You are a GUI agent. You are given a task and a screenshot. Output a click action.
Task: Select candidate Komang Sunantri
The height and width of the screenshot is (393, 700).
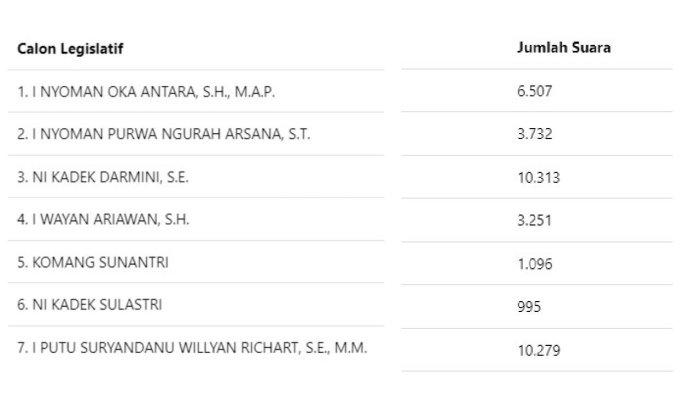(x=93, y=262)
